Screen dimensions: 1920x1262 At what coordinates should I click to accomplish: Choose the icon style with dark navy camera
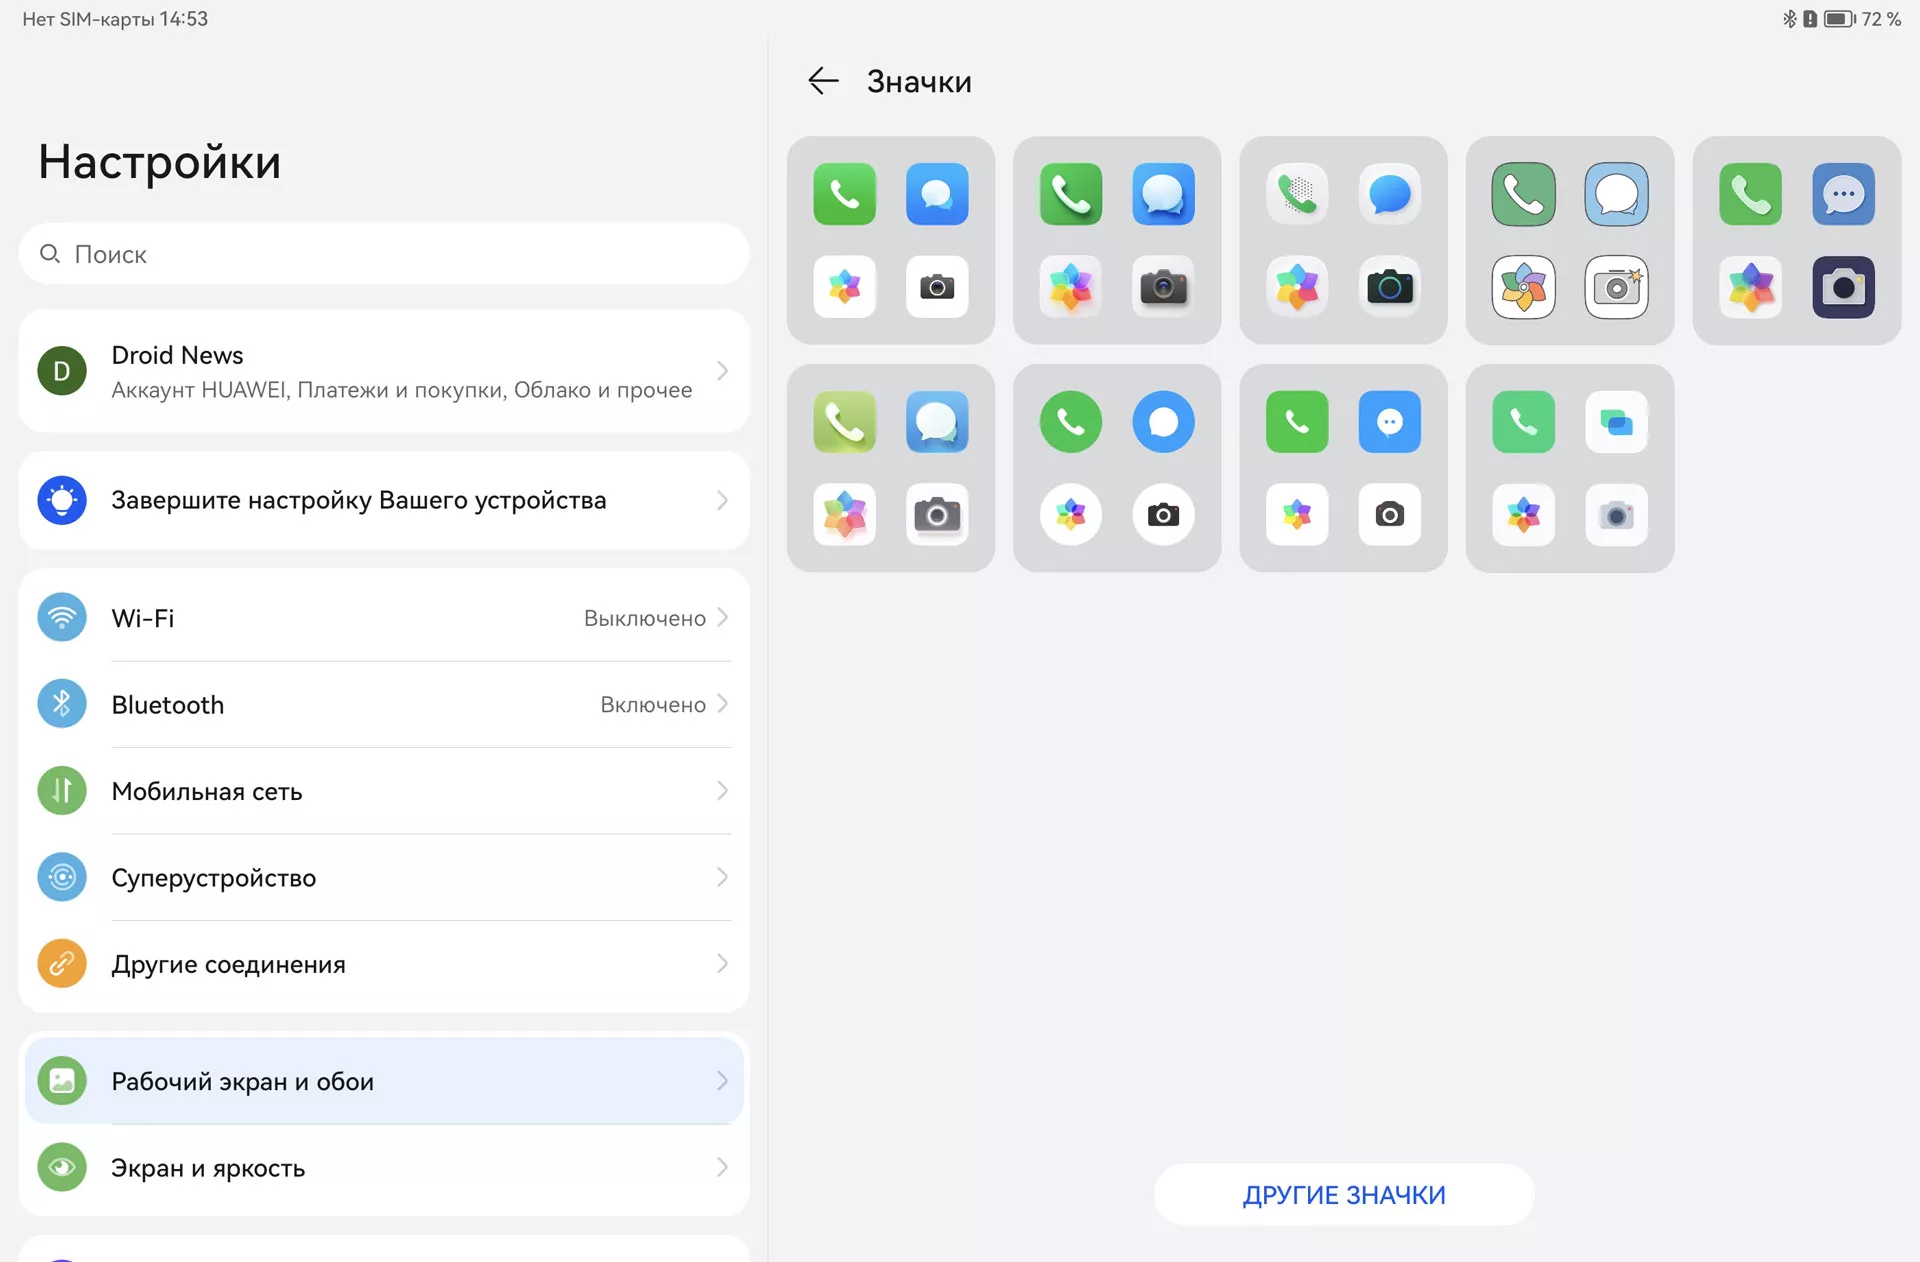[x=1797, y=241]
